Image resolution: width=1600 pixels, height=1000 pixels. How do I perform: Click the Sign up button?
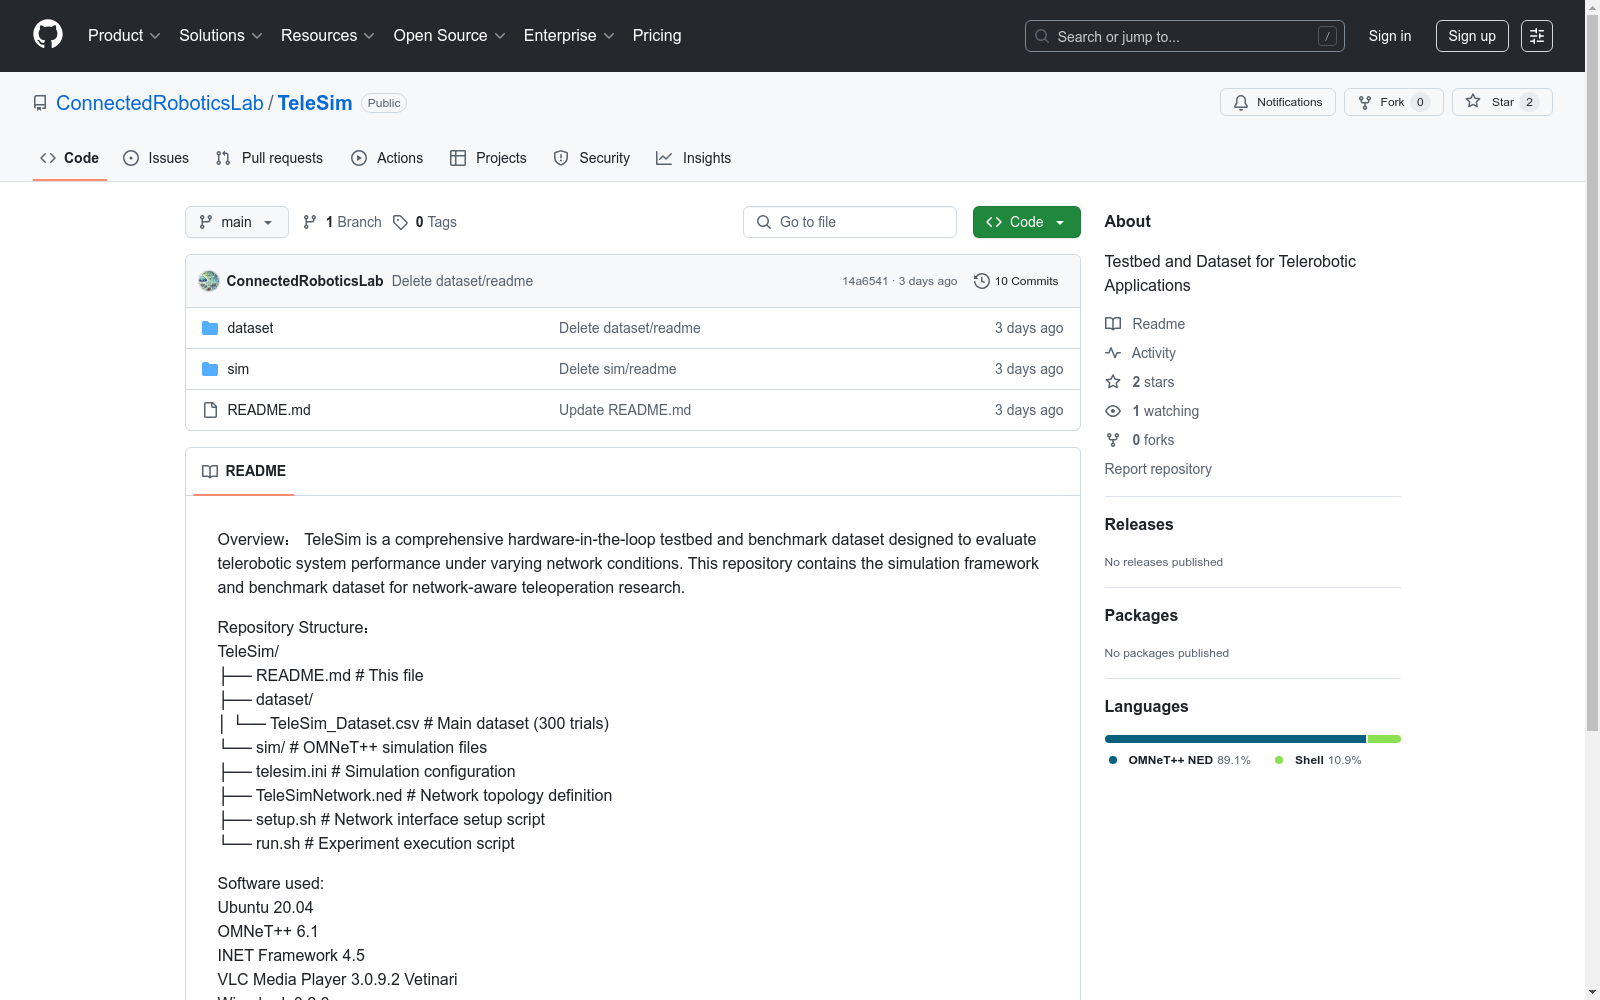click(x=1472, y=36)
